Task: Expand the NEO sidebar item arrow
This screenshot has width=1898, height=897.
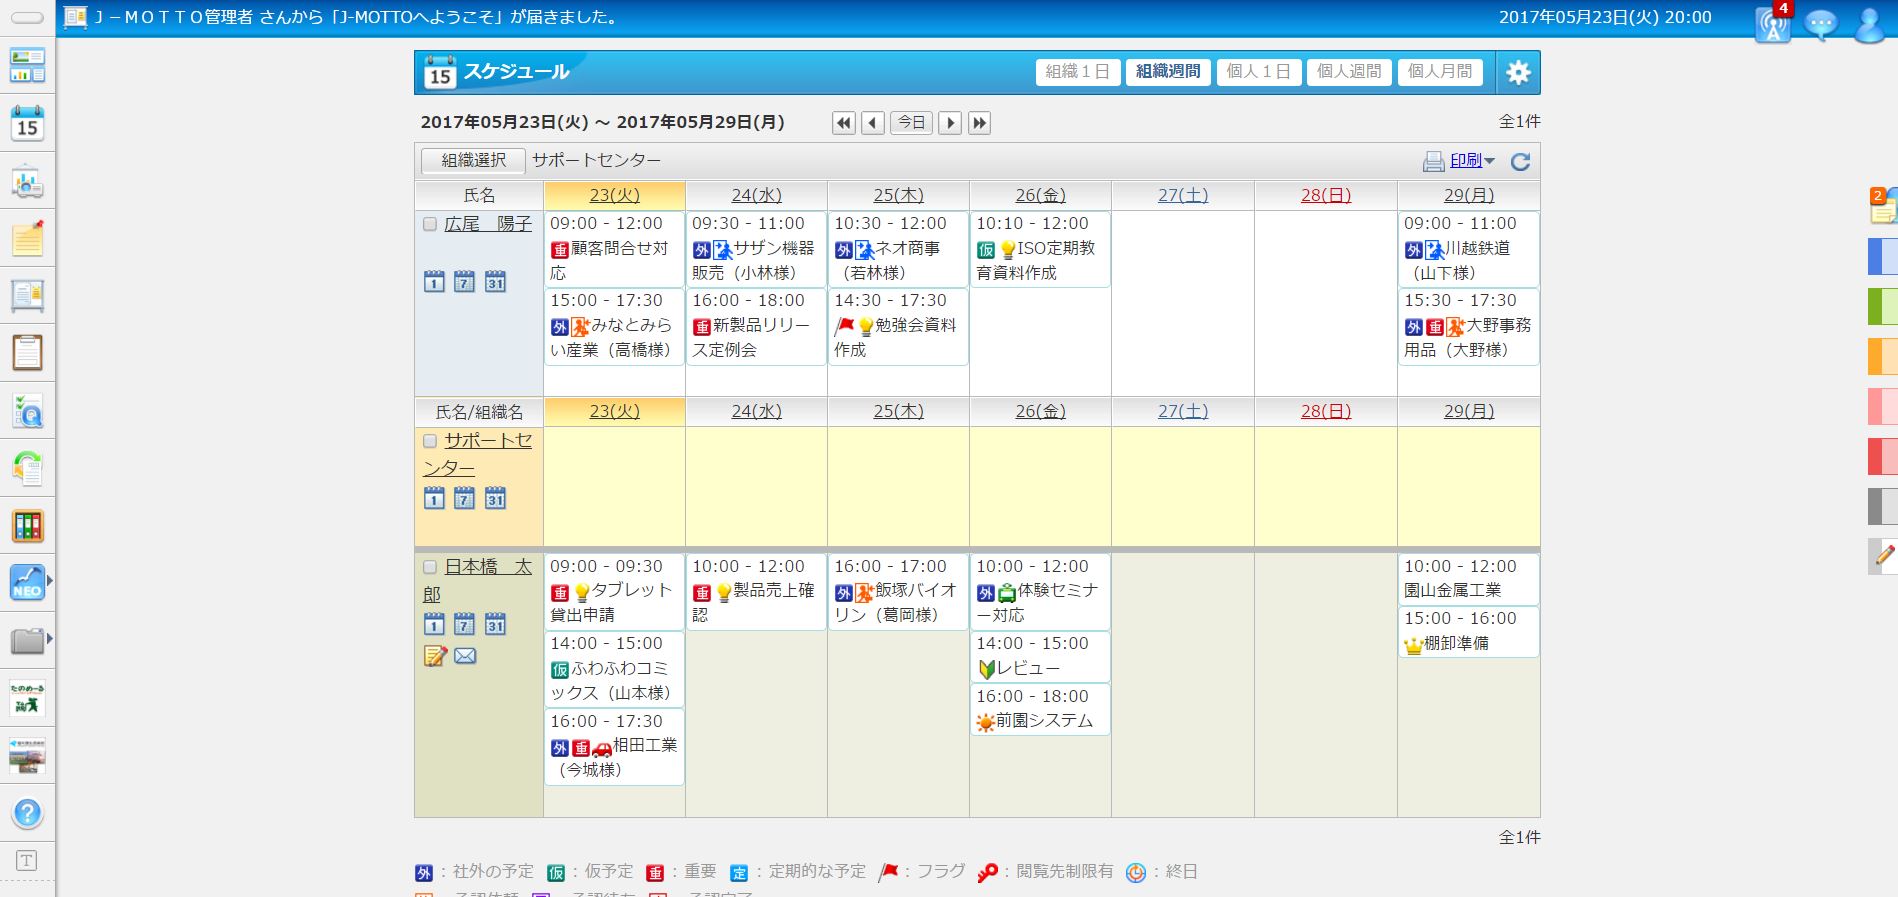Action: tap(49, 581)
